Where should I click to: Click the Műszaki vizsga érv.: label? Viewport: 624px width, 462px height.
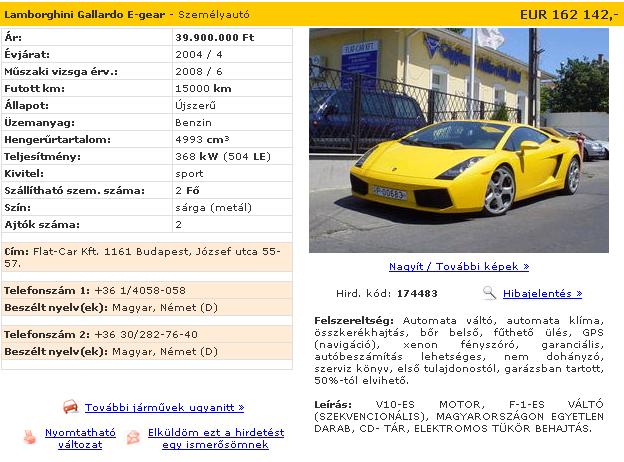61,72
